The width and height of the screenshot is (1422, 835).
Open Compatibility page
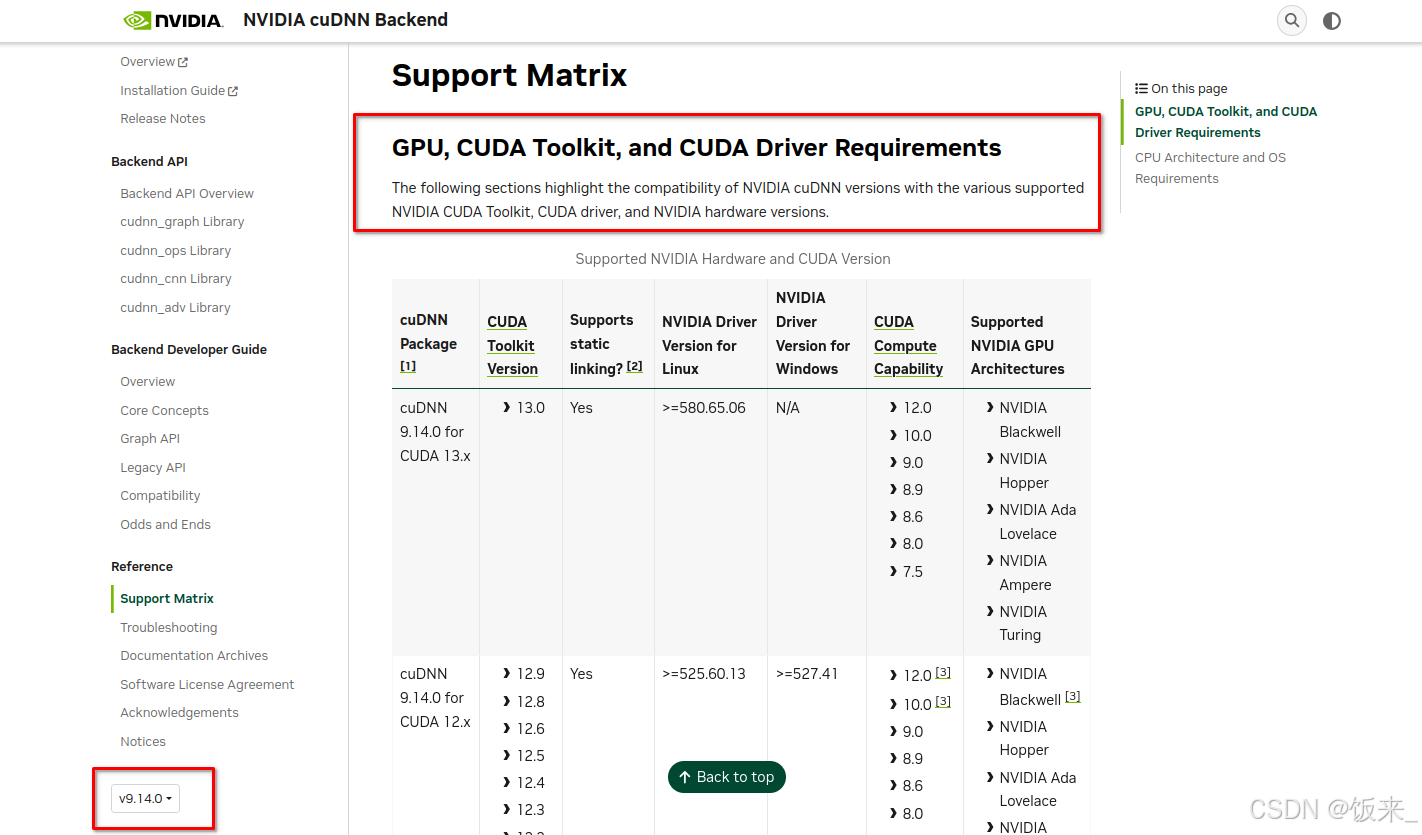160,496
